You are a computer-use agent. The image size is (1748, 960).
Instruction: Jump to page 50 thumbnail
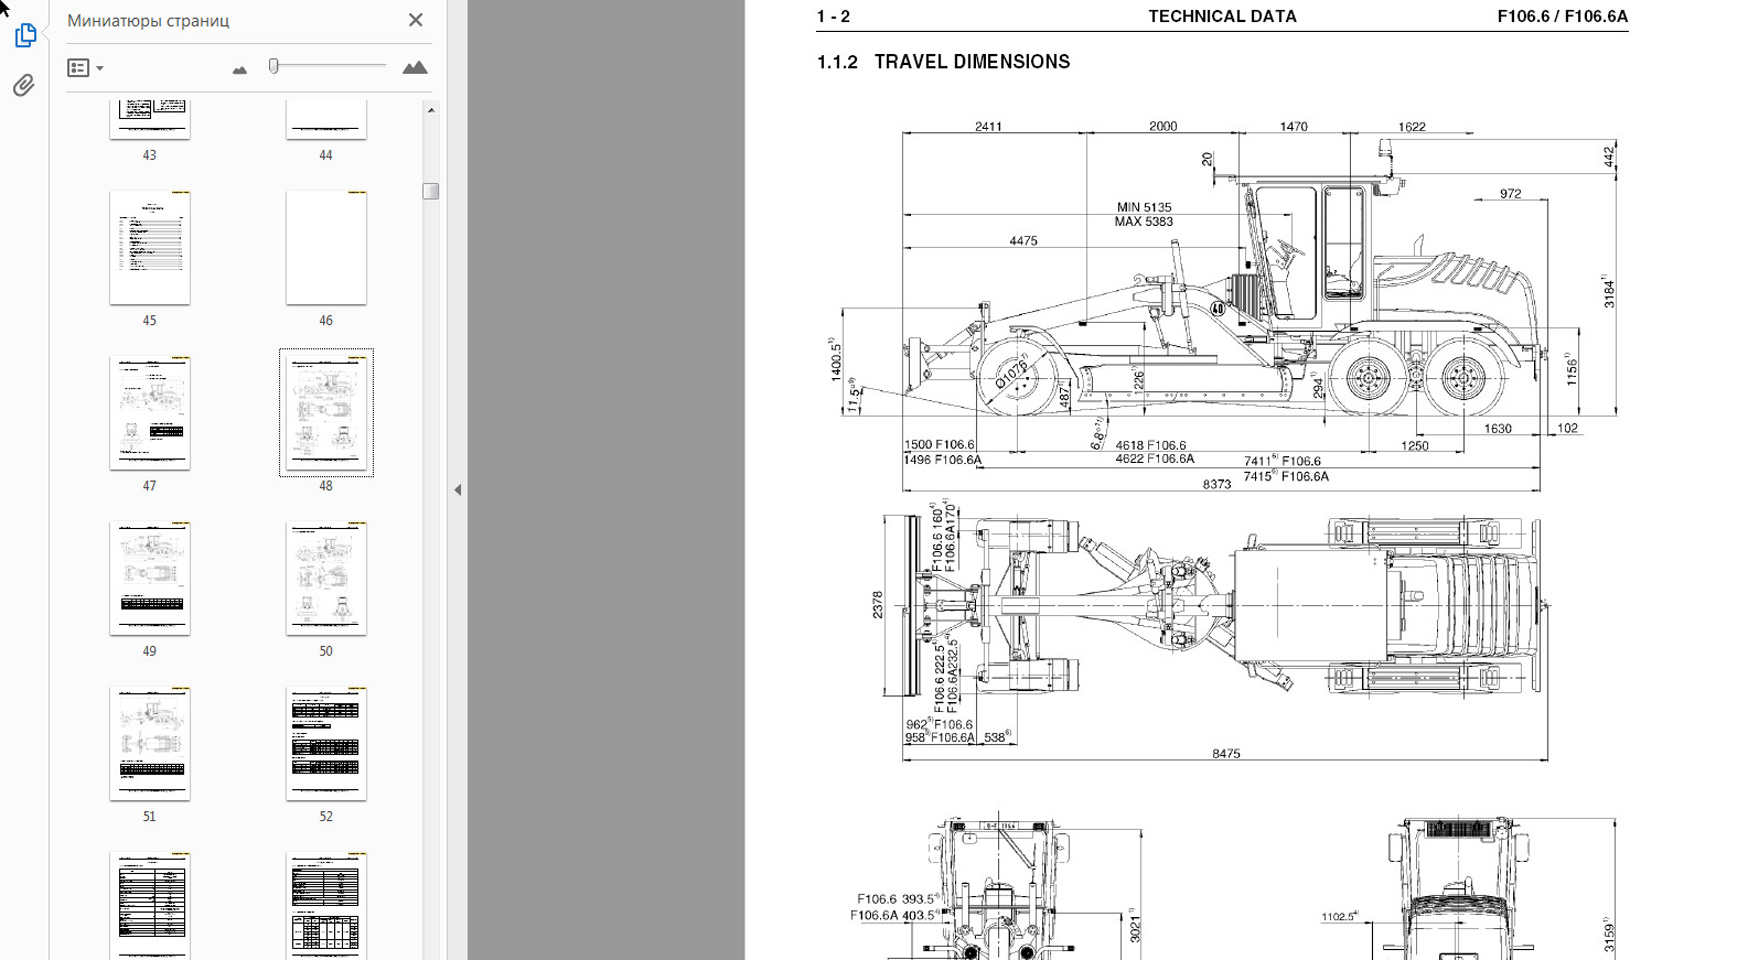(326, 578)
